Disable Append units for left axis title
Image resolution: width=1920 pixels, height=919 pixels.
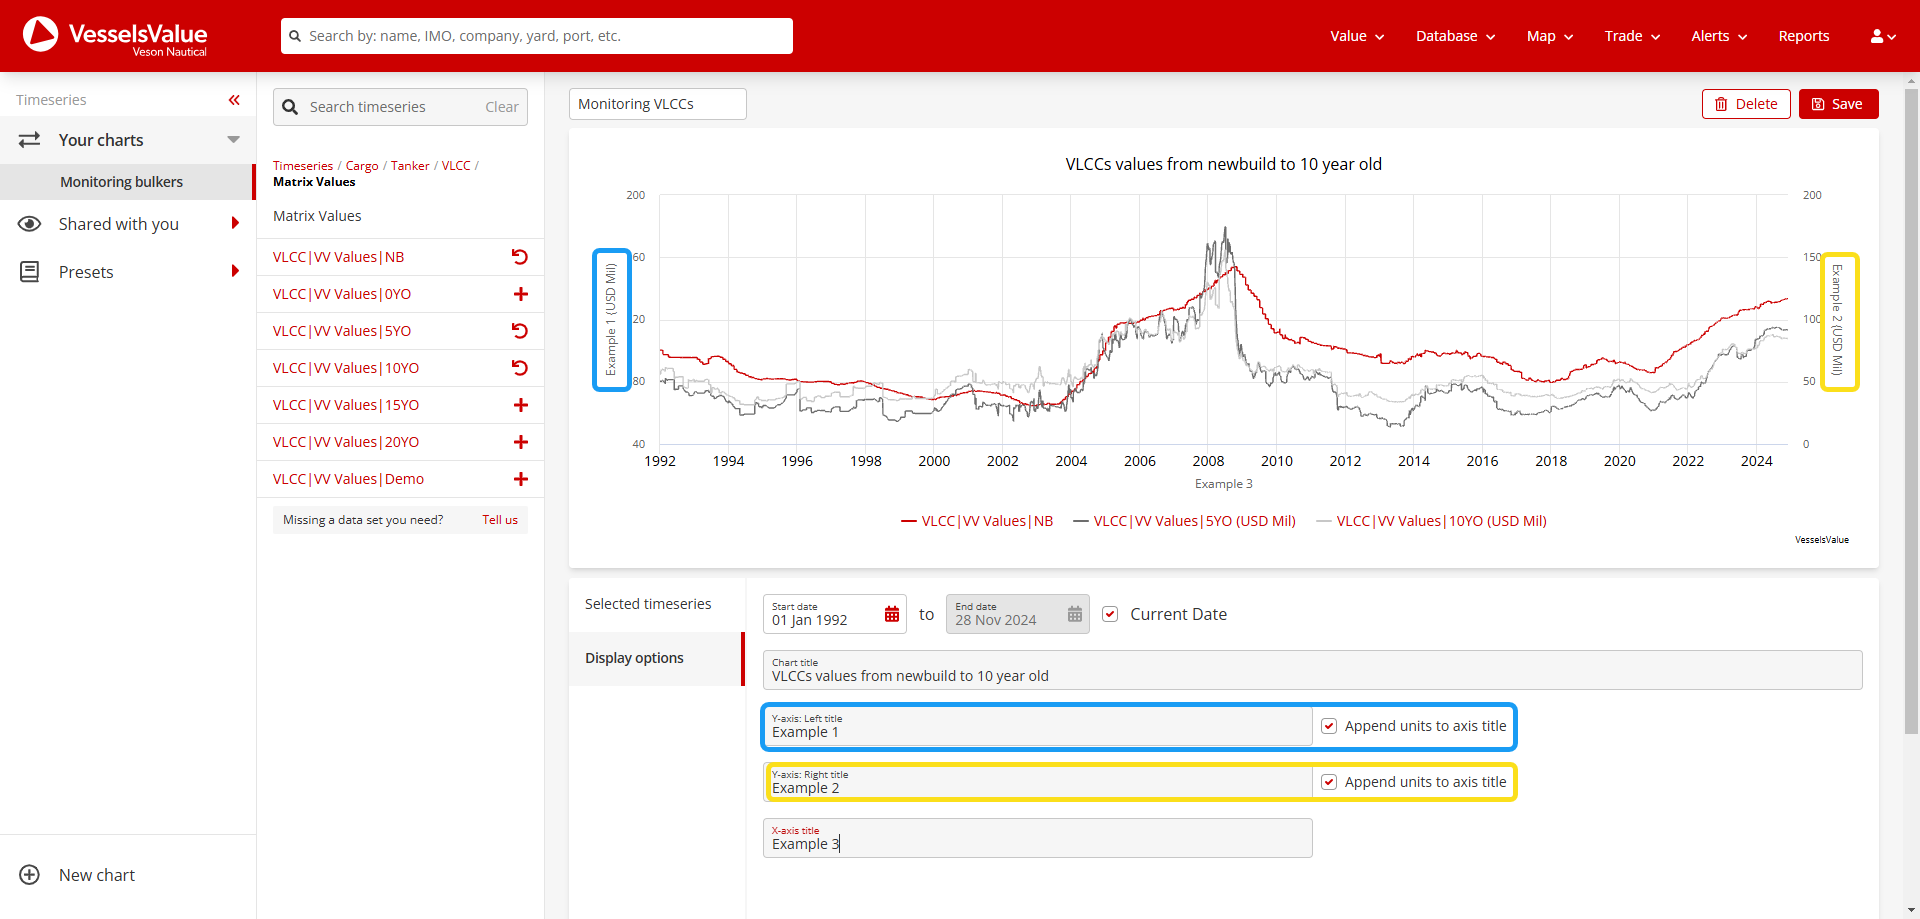[1329, 725]
